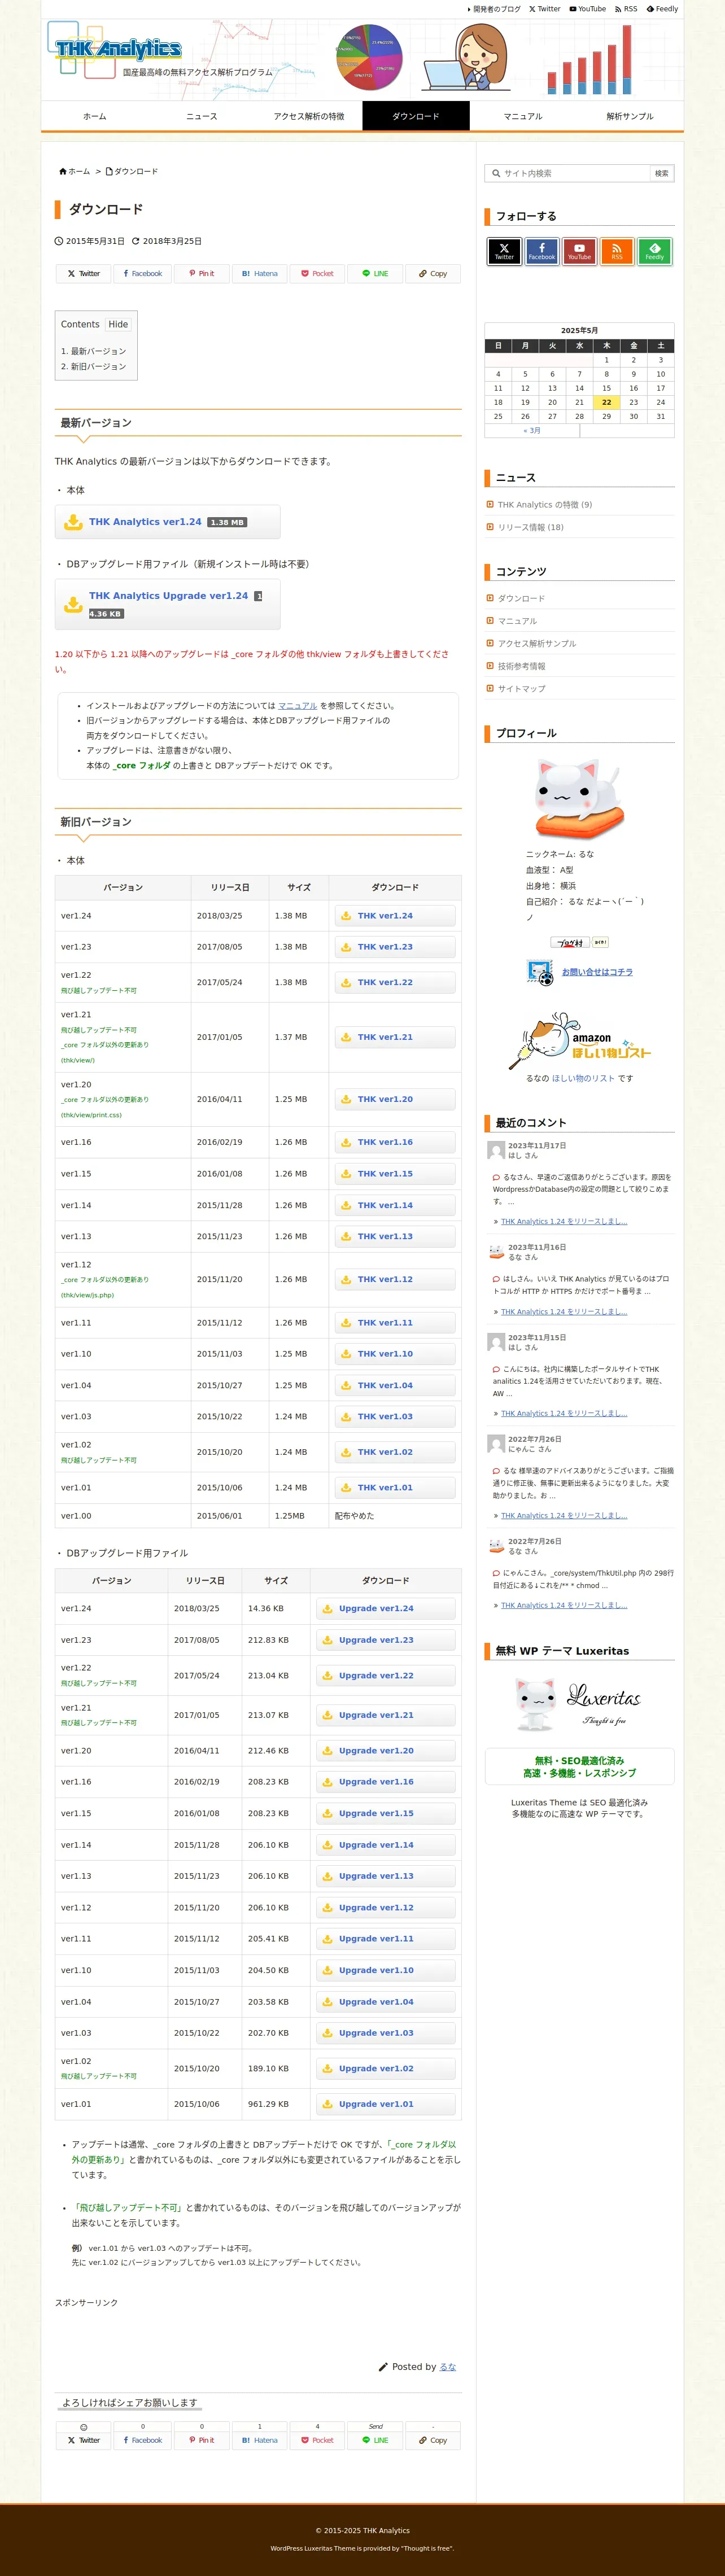Image resolution: width=725 pixels, height=2576 pixels.
Task: Click the Upgrade ver1.10 download button
Action: point(385,1970)
